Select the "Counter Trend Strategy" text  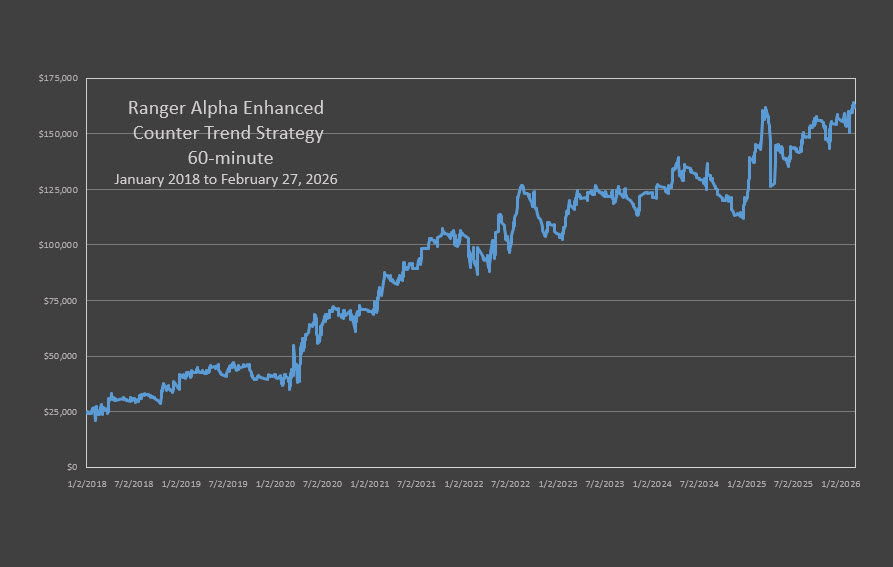pos(228,133)
